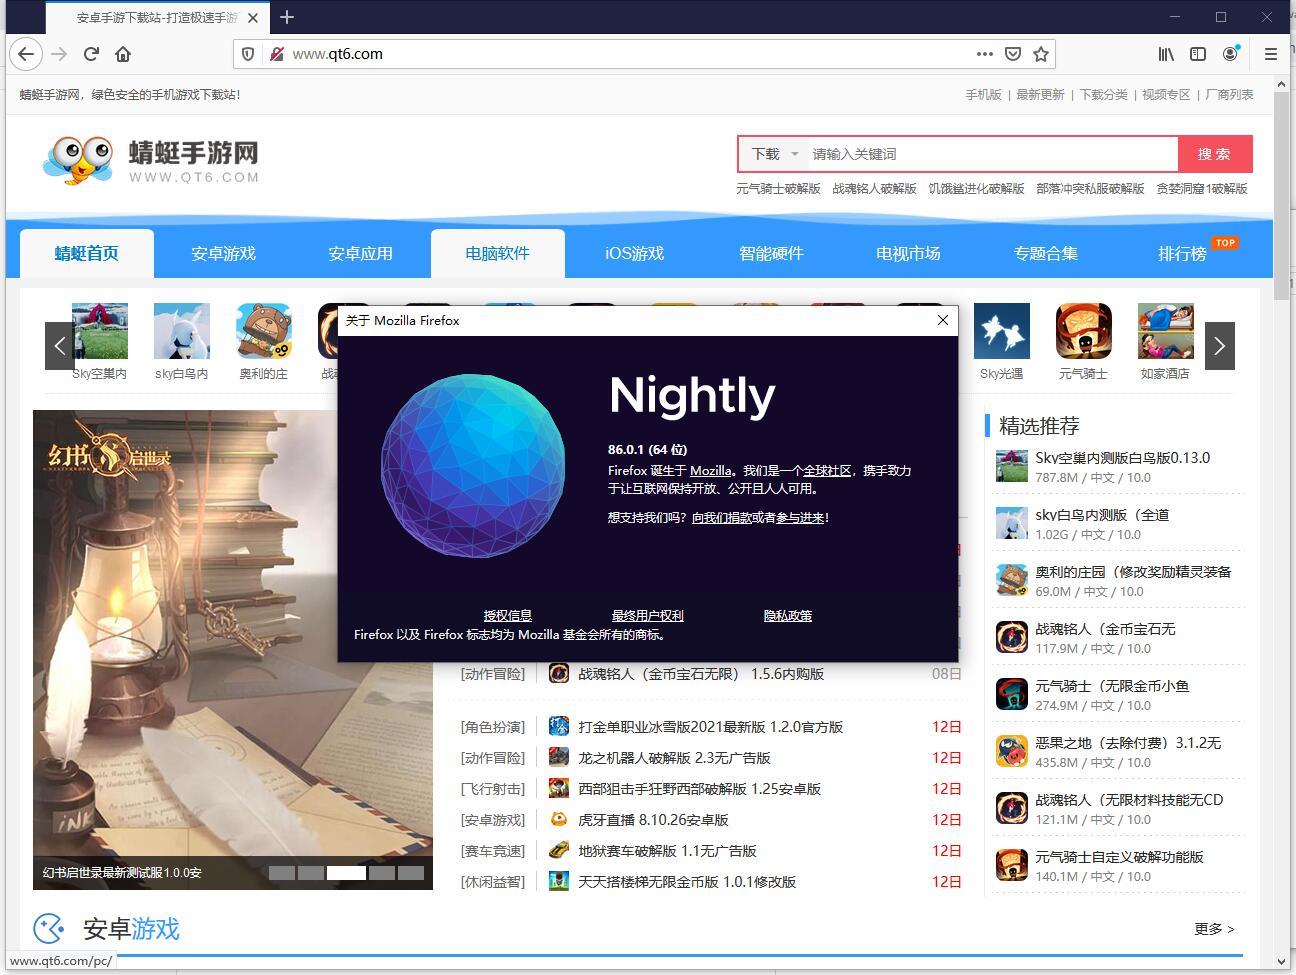This screenshot has width=1296, height=975.
Task: Open Firefox account avatar
Action: coord(1230,54)
